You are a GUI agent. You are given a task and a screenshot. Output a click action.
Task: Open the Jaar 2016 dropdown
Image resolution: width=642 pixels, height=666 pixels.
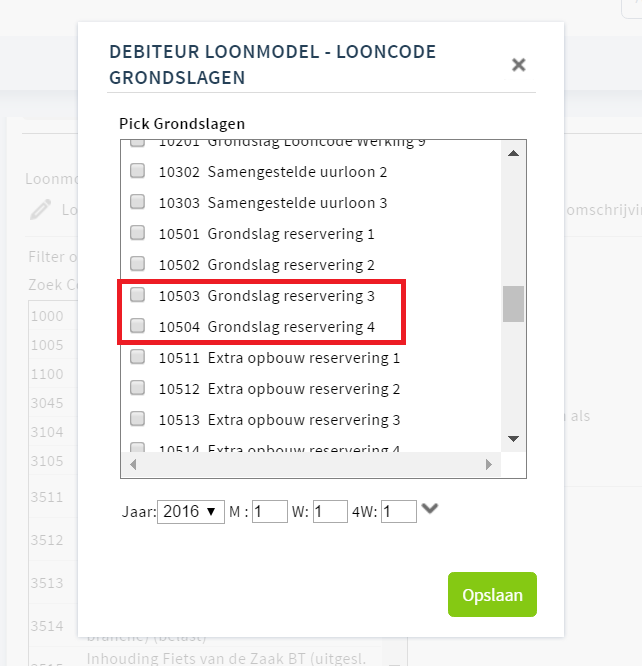[x=191, y=512]
